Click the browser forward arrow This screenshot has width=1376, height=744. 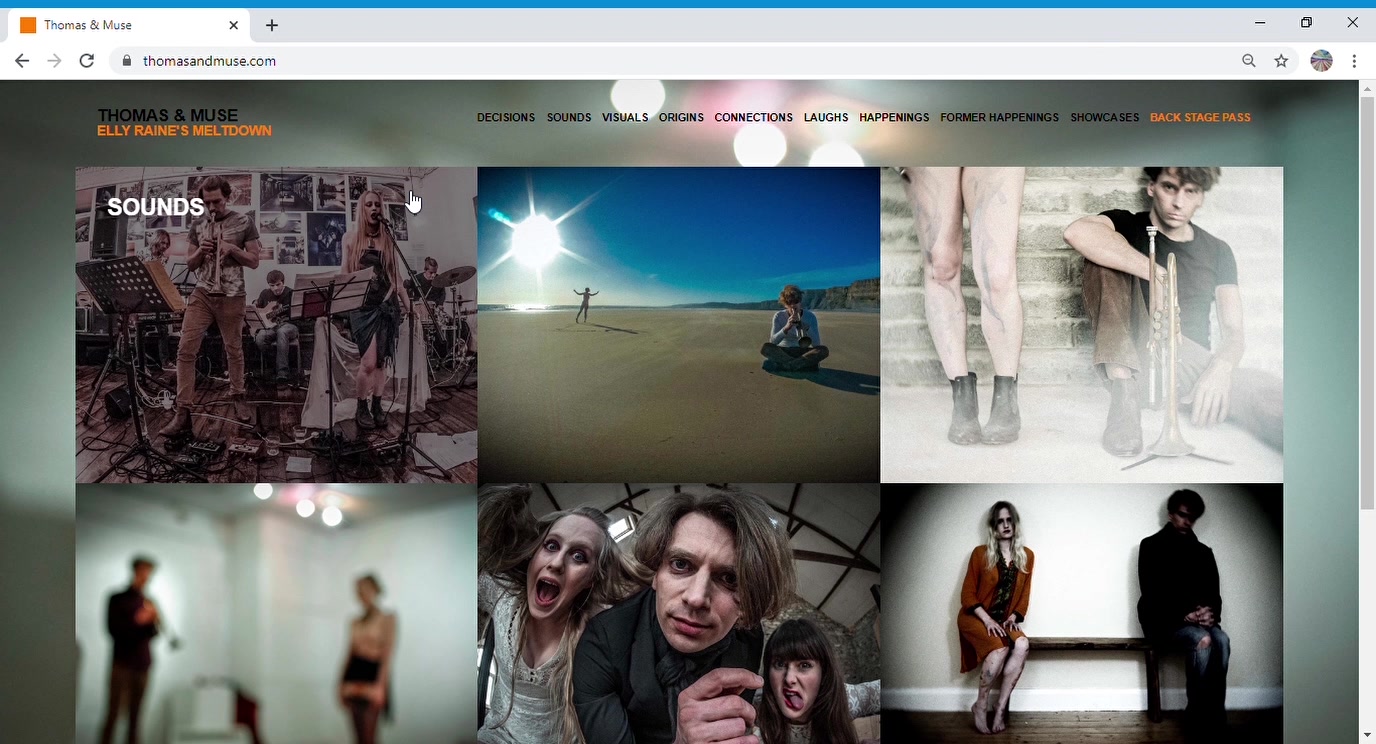coord(54,61)
